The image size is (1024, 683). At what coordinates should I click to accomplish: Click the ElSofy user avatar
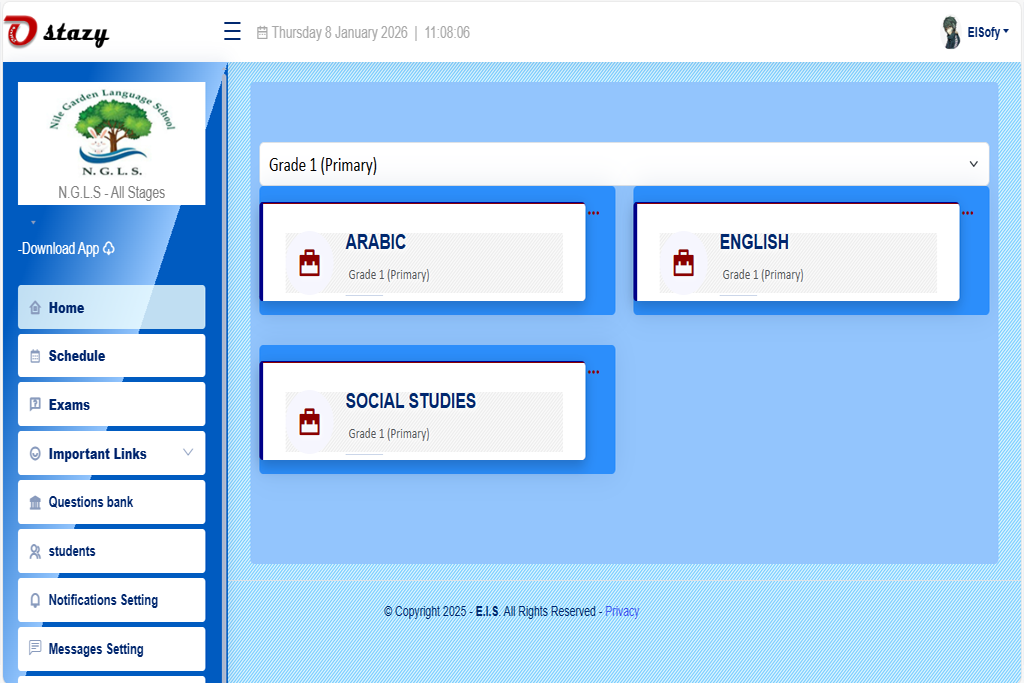coord(951,32)
